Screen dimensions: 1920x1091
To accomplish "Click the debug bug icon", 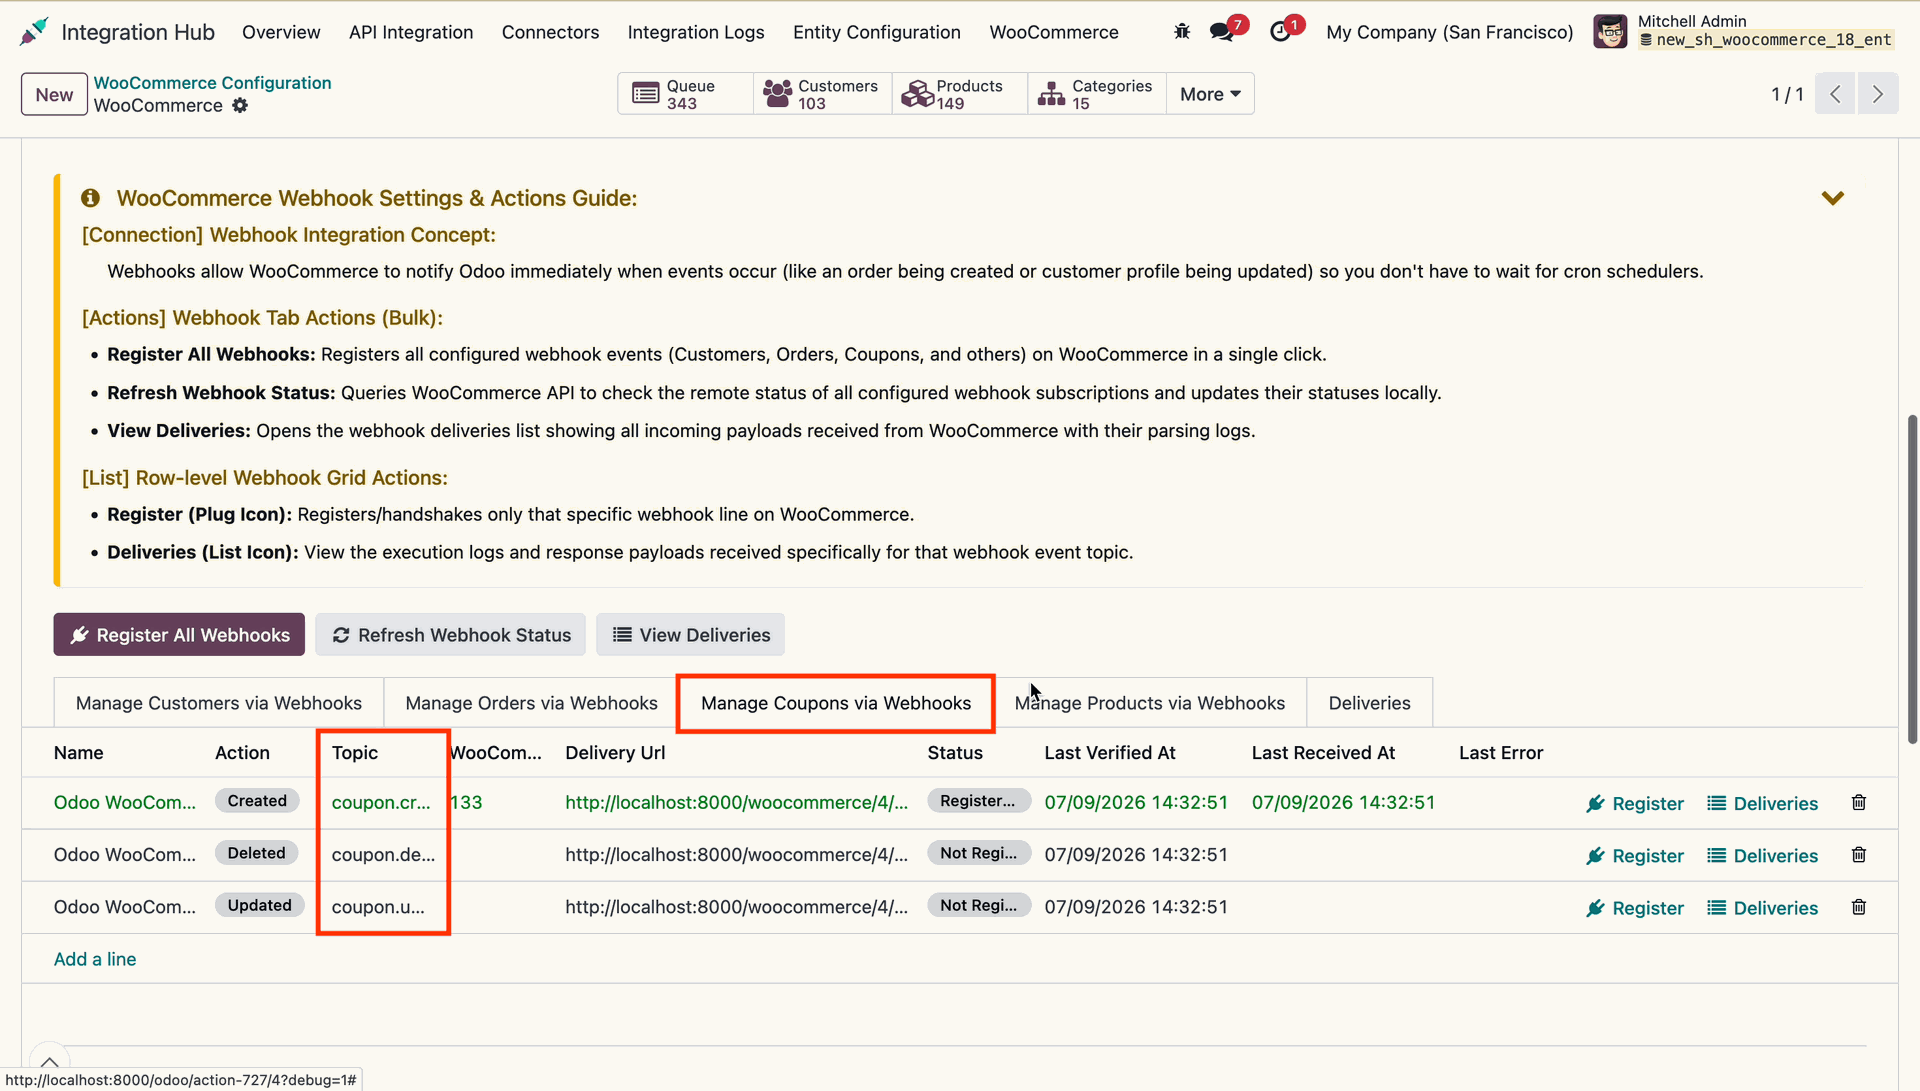I will coord(1182,32).
